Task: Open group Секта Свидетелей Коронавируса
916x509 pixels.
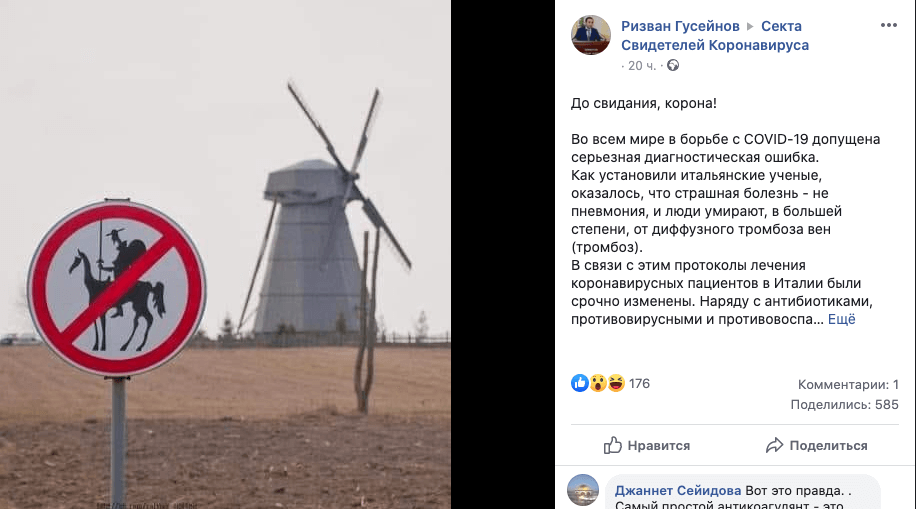Action: click(715, 36)
